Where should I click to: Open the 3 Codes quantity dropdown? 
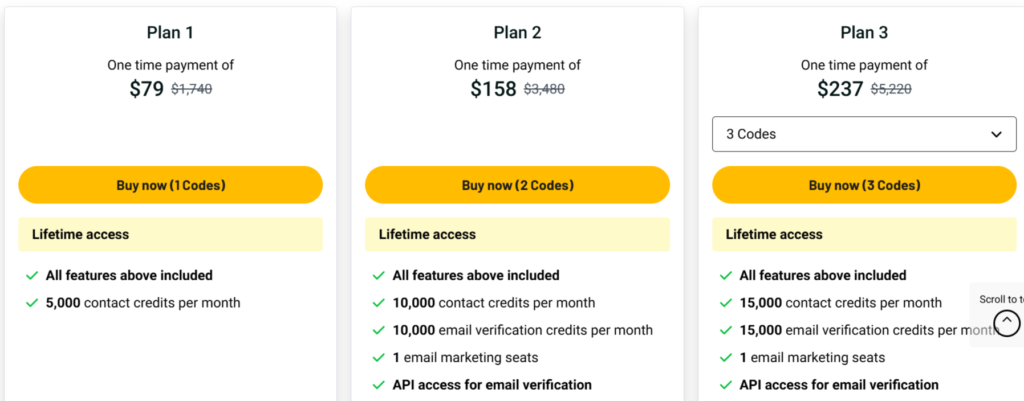coord(864,134)
